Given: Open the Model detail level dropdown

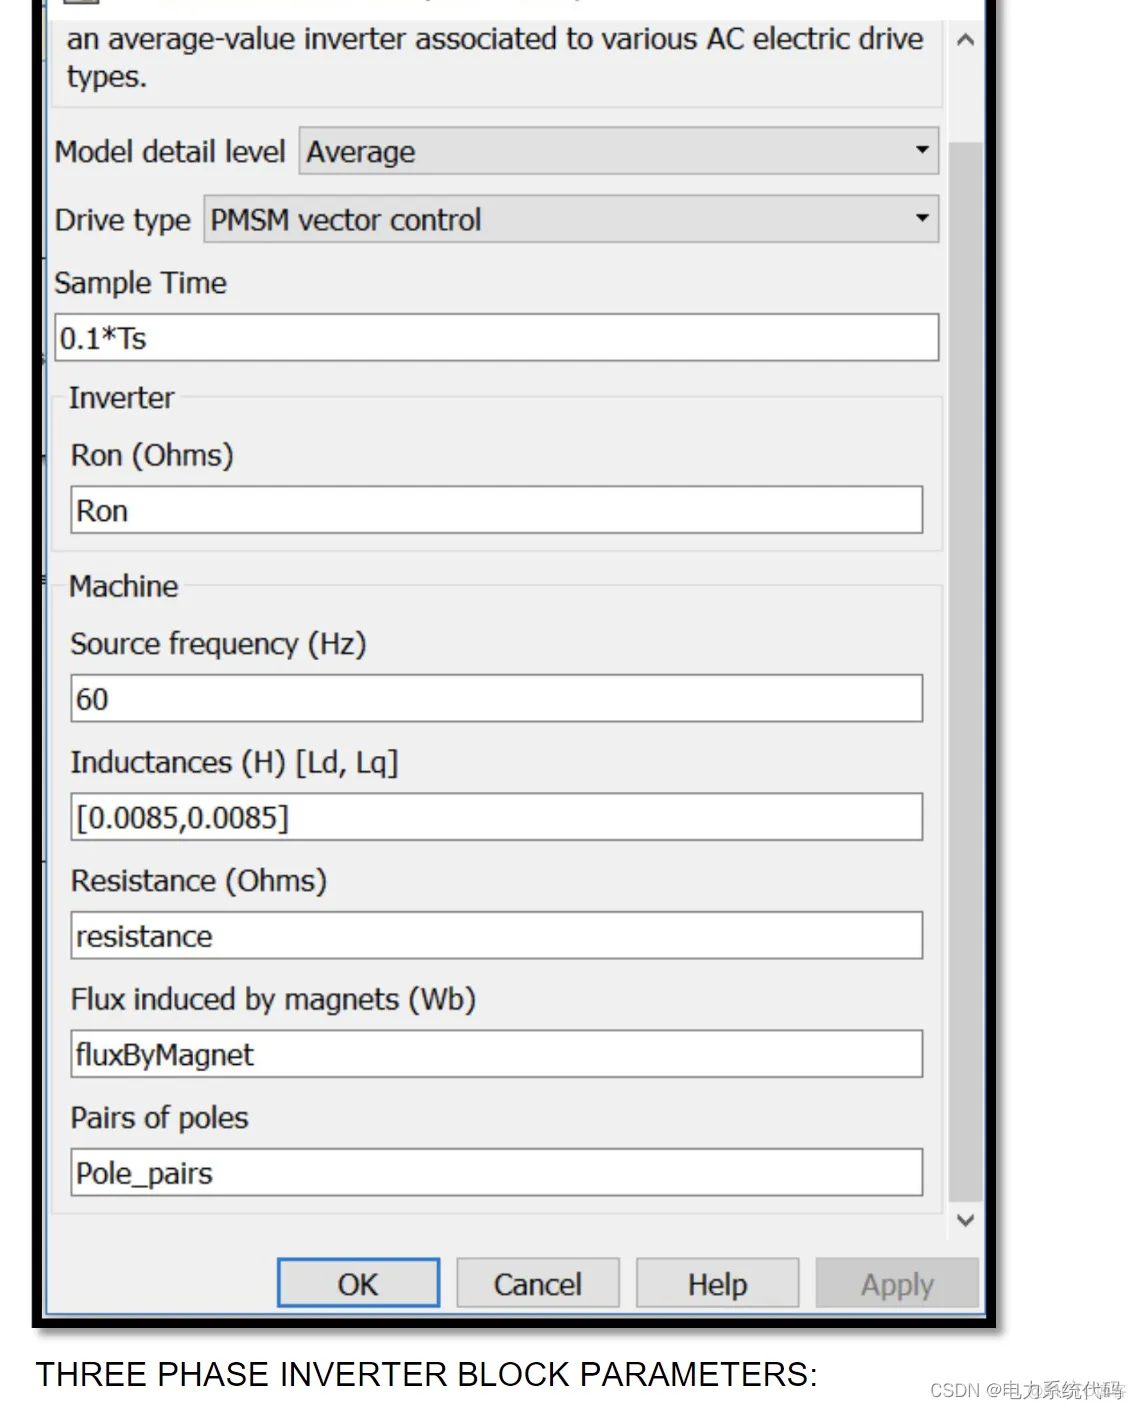Looking at the screenshot, I should [618, 151].
